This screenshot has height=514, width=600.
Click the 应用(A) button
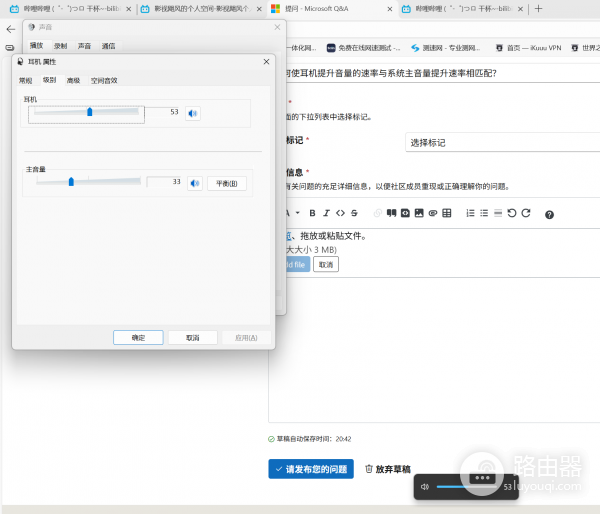246,338
